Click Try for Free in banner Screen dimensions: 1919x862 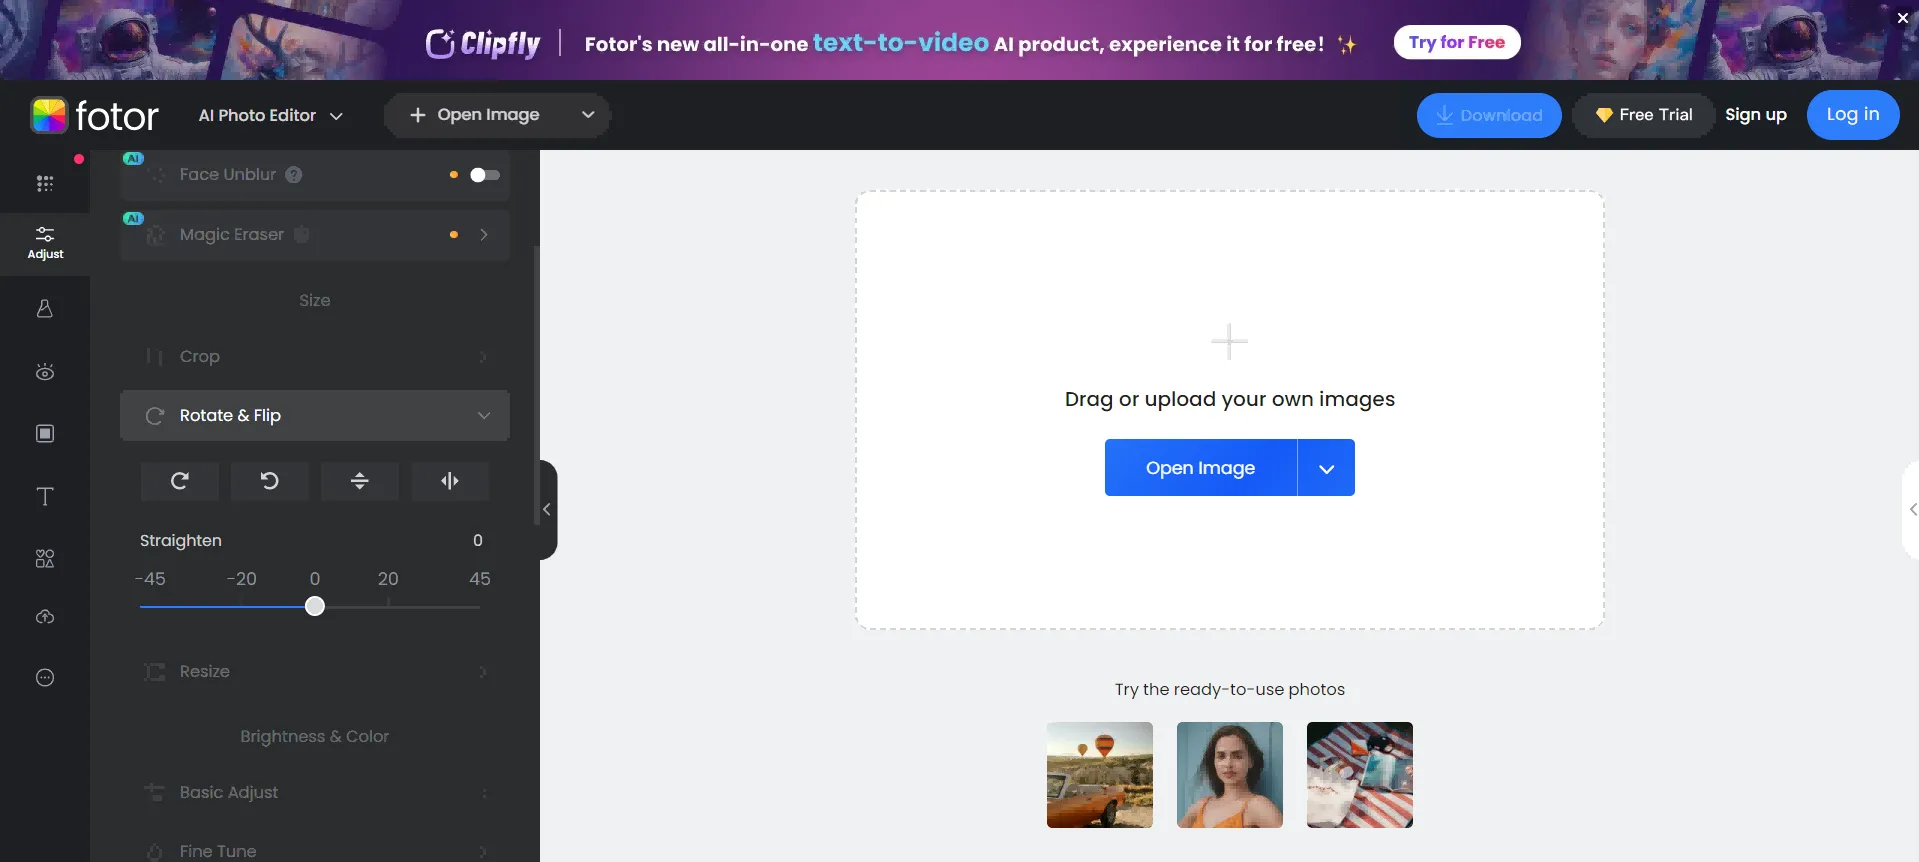[x=1457, y=42]
